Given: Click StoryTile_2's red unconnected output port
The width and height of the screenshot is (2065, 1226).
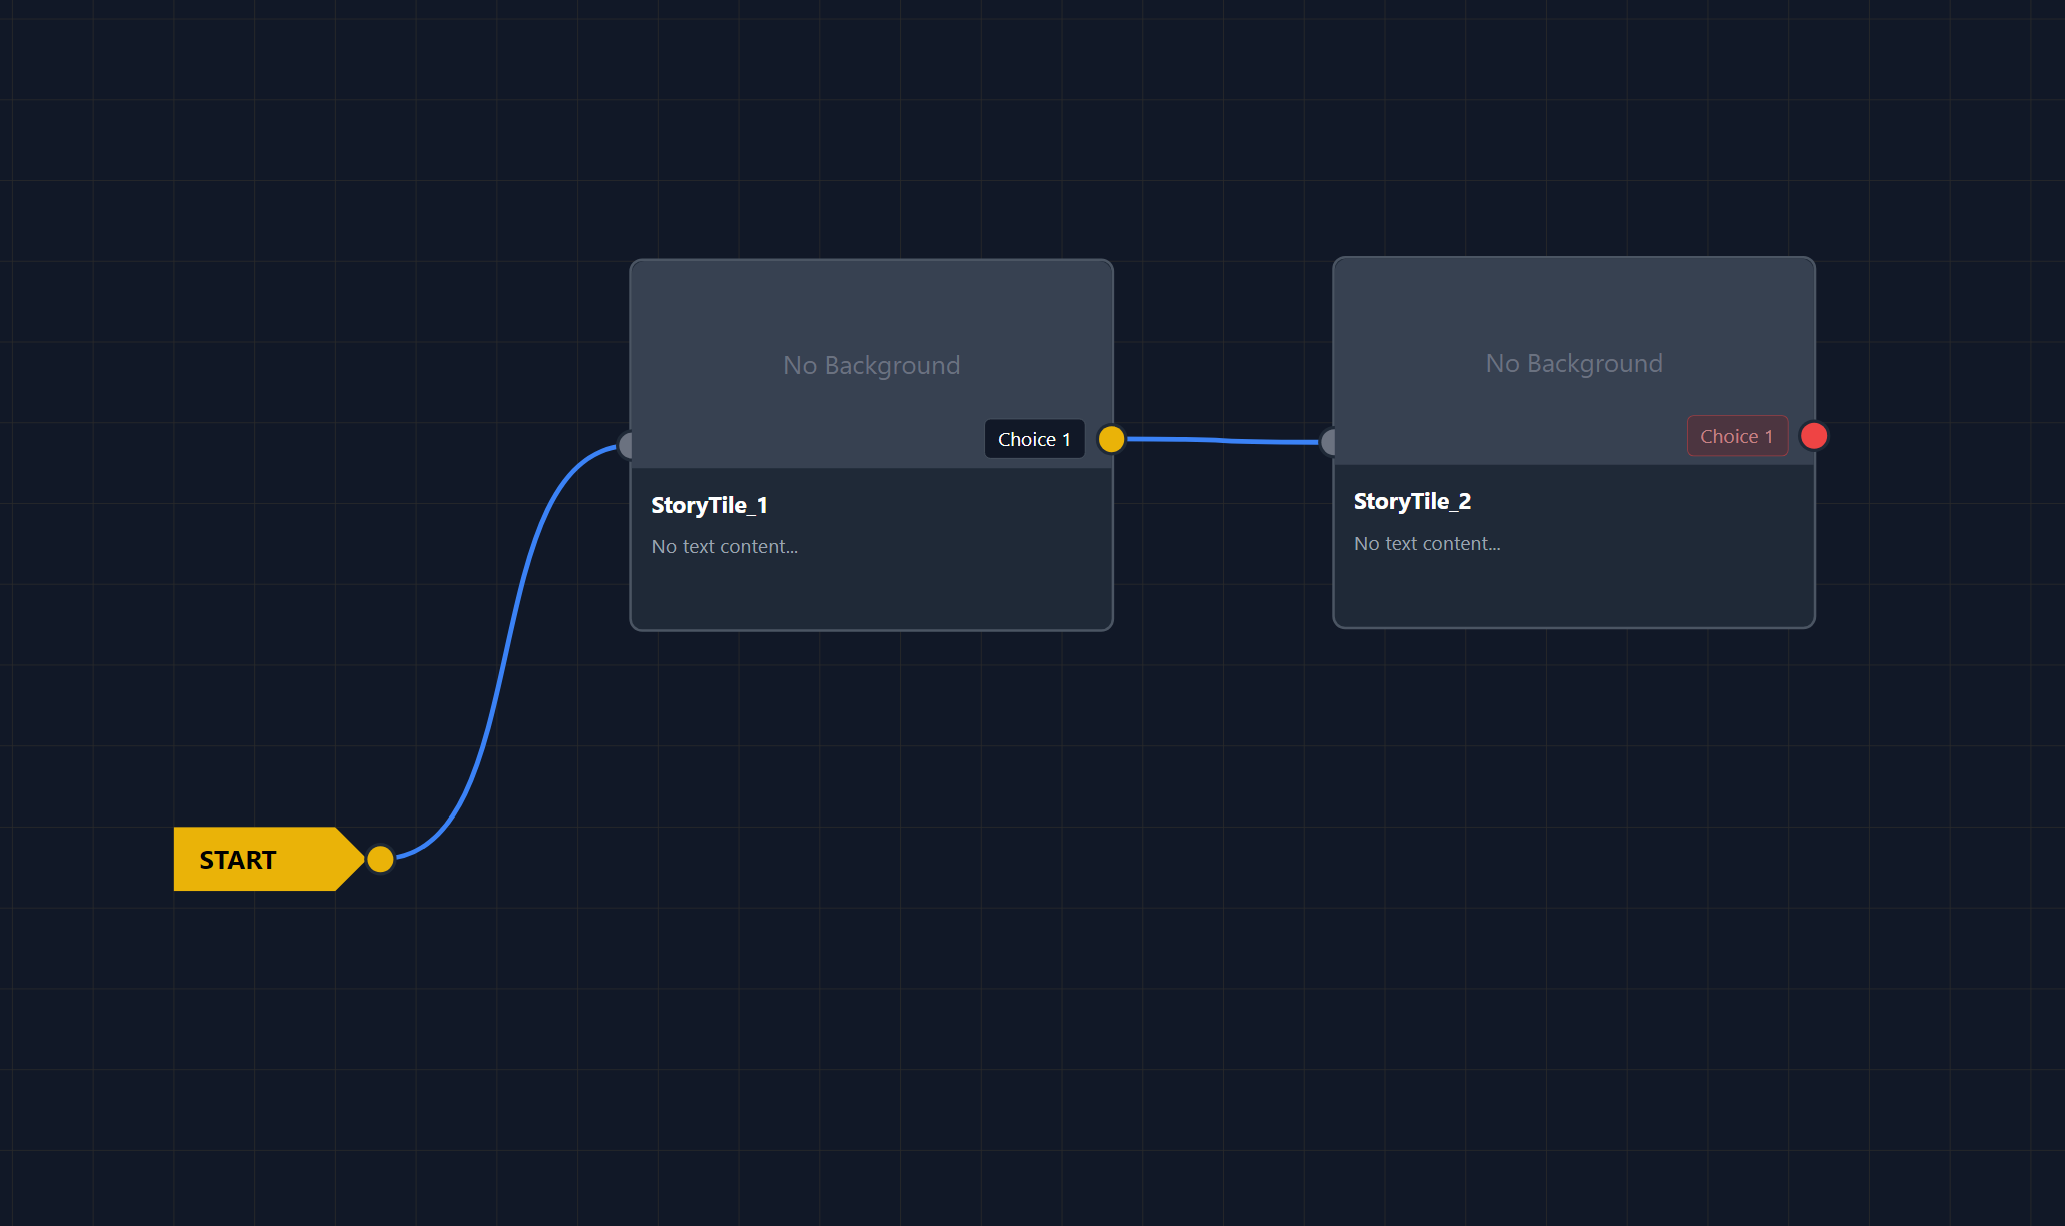Looking at the screenshot, I should [x=1813, y=436].
